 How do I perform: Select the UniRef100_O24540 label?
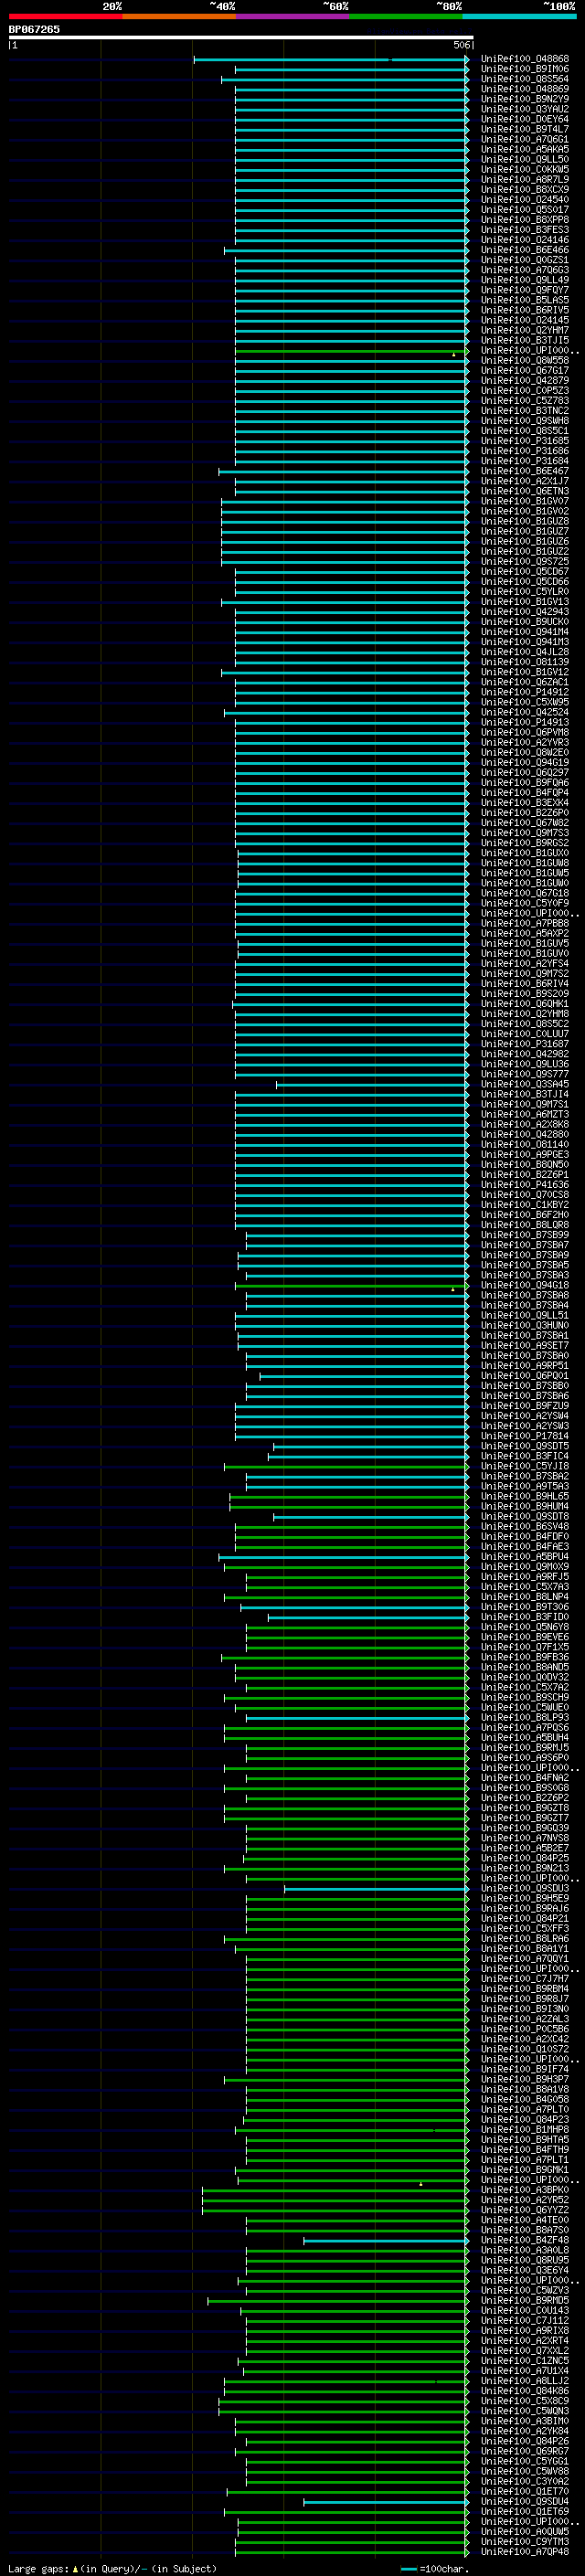click(525, 199)
